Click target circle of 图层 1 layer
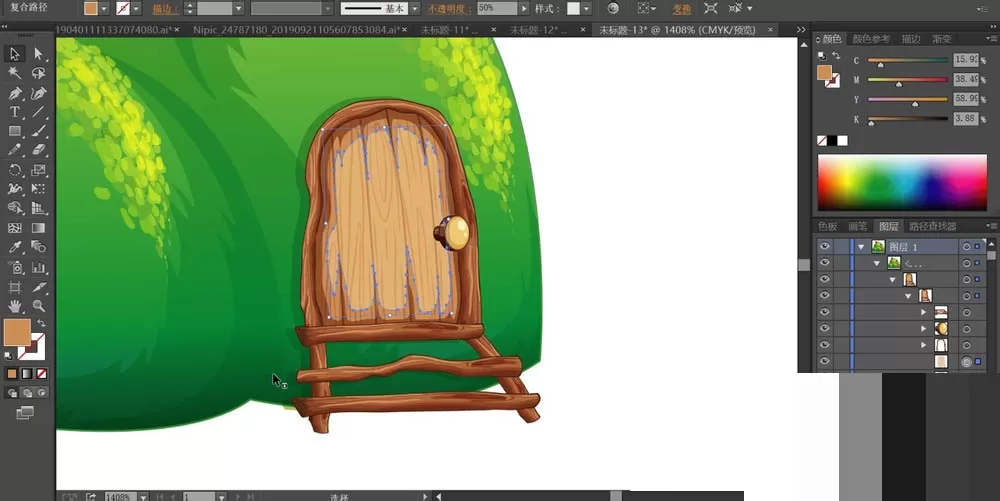1000x501 pixels. [x=967, y=247]
